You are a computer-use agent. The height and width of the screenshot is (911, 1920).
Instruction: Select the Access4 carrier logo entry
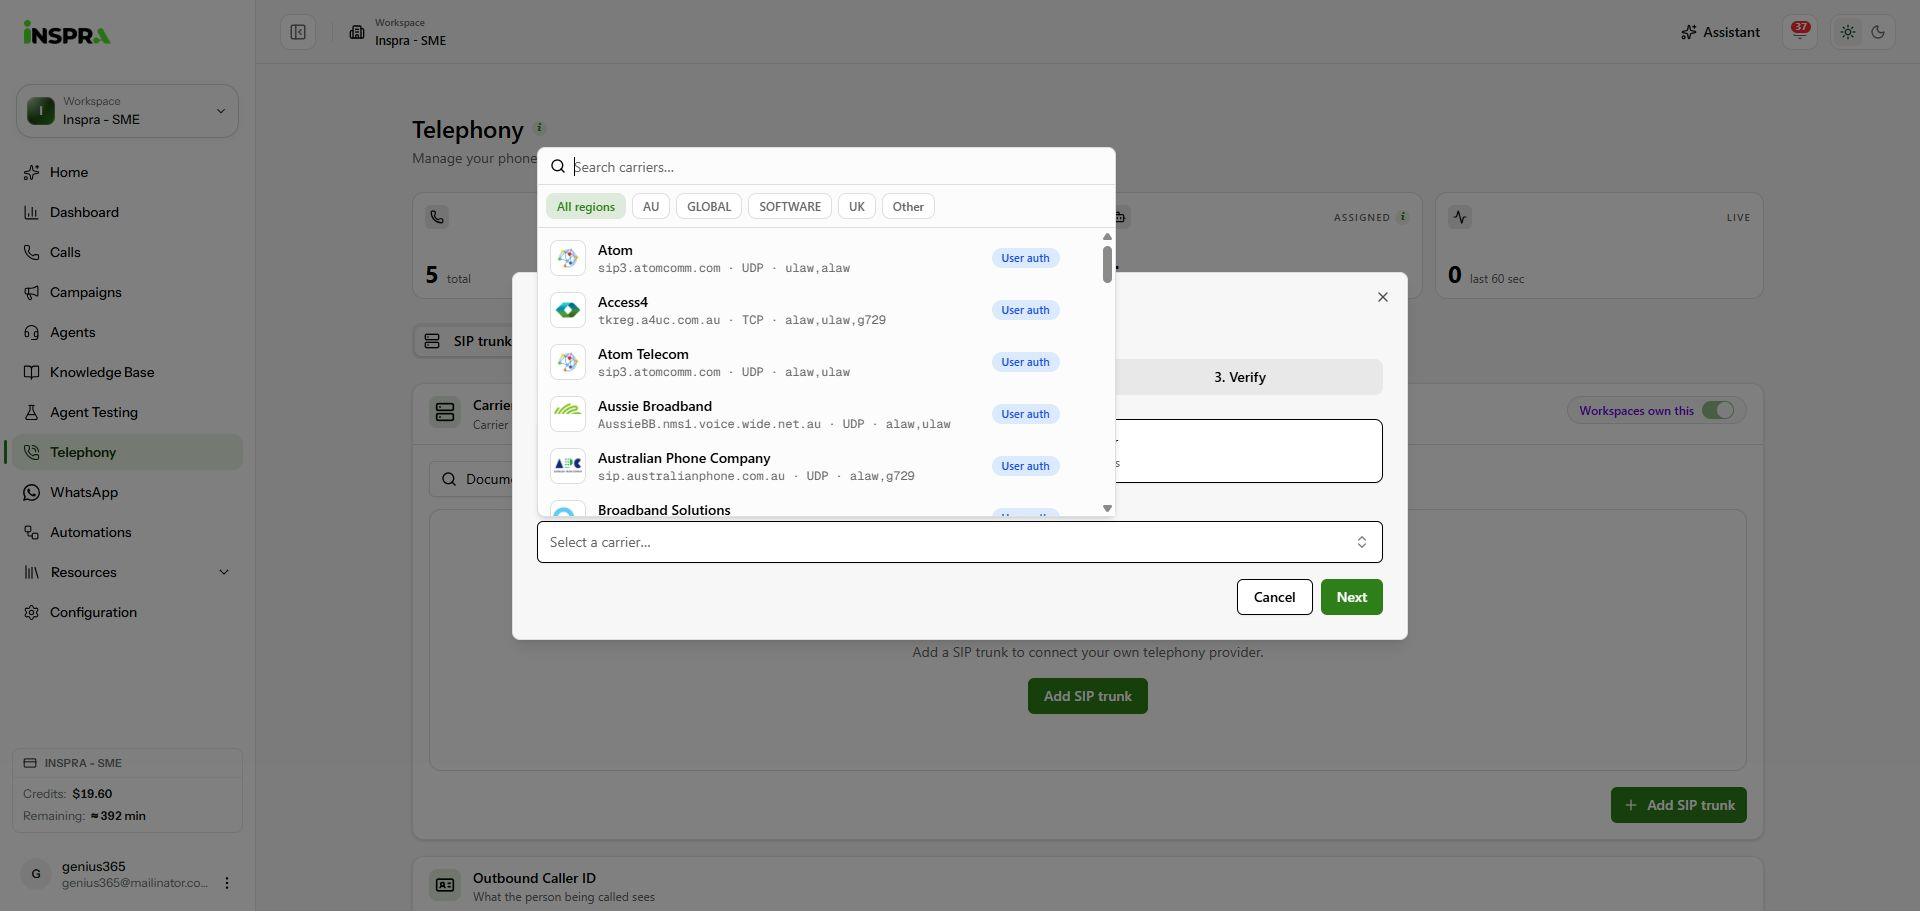coord(568,310)
